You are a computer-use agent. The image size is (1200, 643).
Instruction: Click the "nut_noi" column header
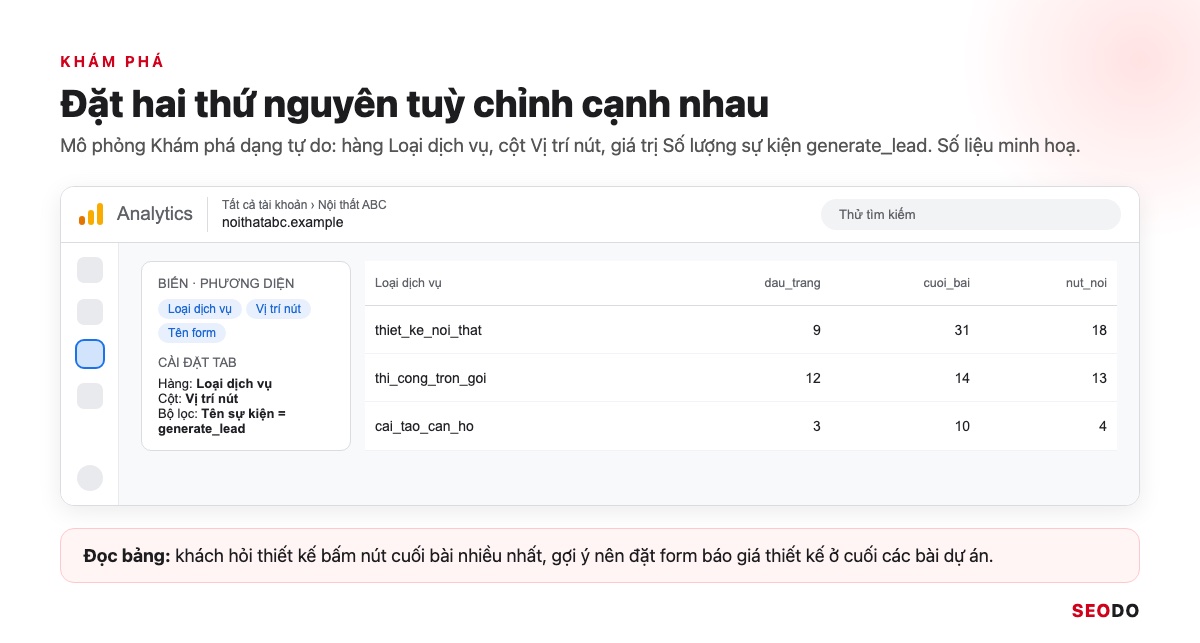click(x=1086, y=283)
